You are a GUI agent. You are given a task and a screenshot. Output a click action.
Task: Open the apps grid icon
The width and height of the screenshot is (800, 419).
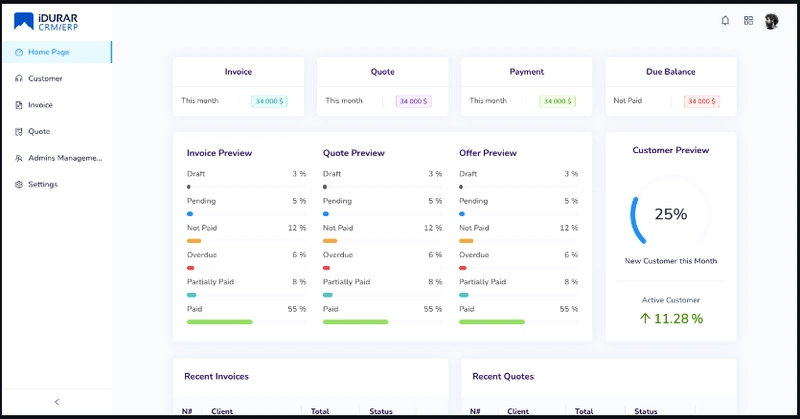tap(748, 21)
